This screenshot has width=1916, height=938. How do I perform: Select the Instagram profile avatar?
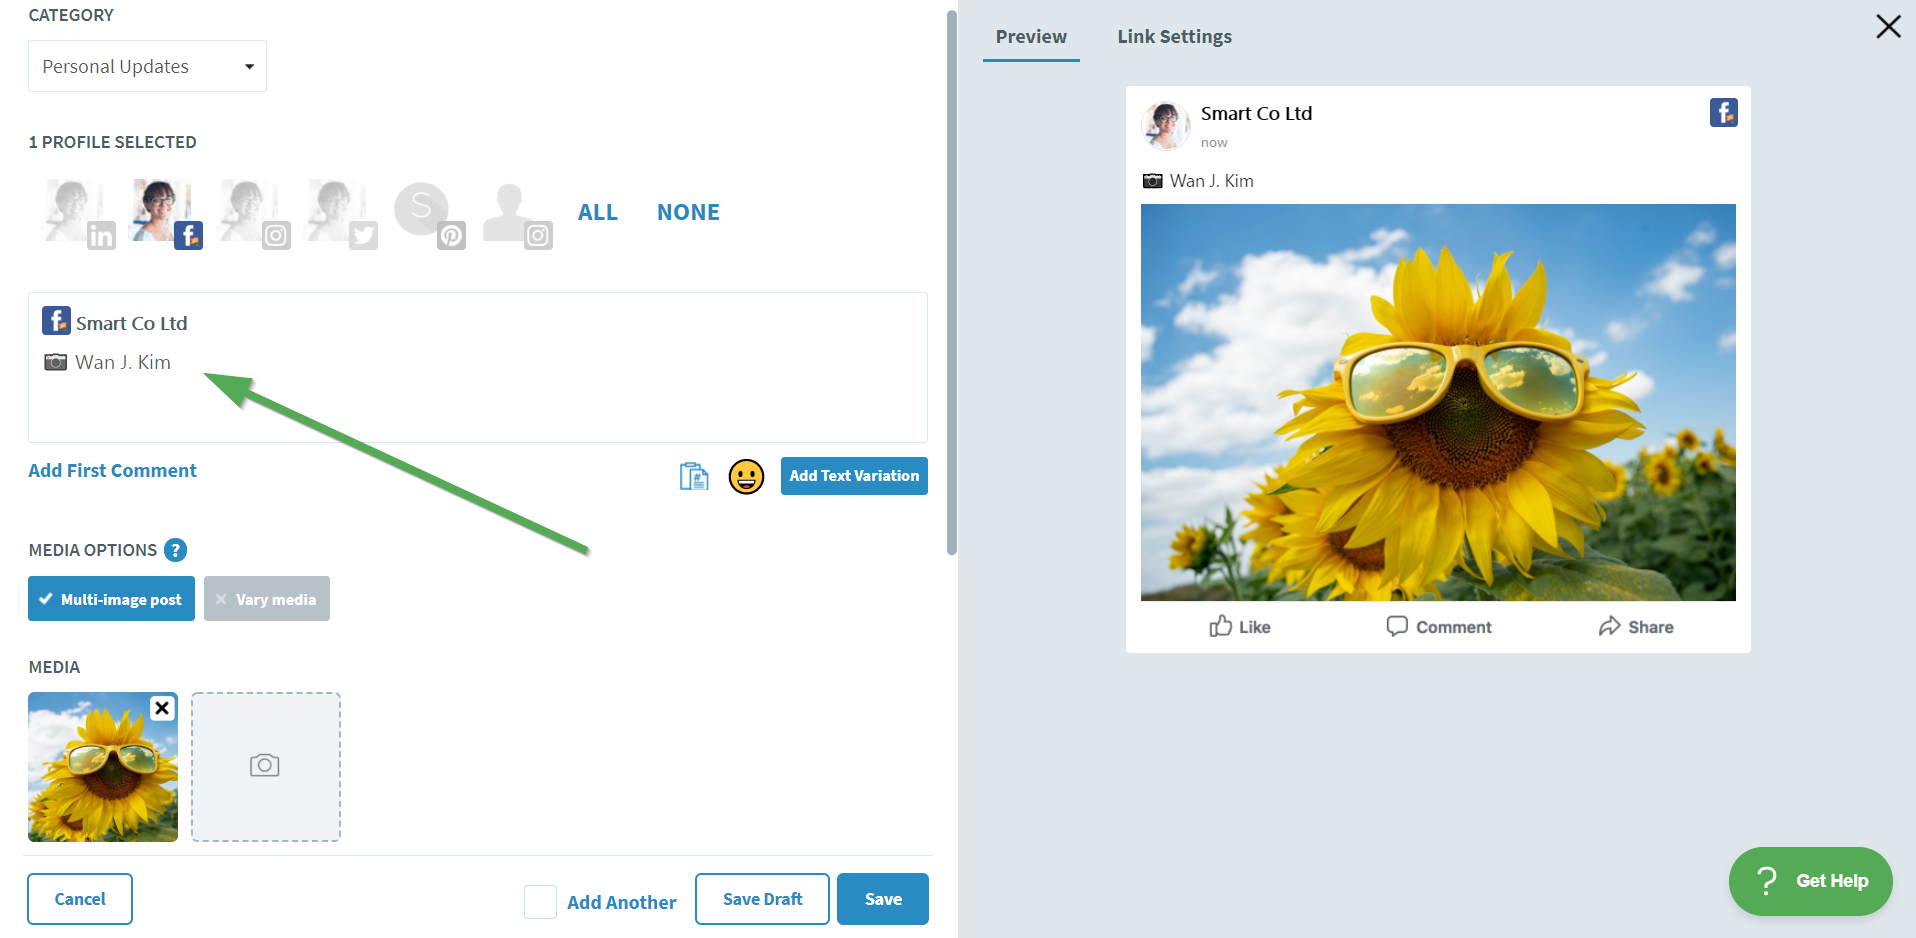click(250, 210)
